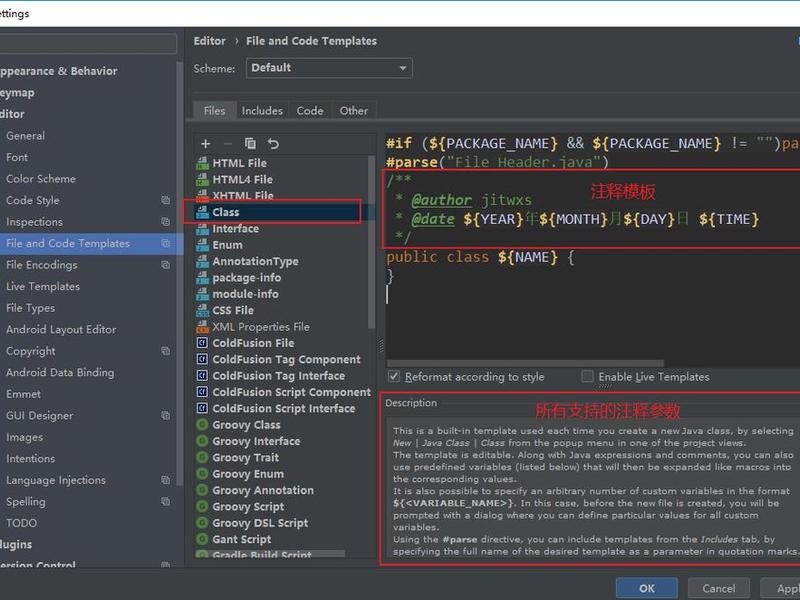Click the Groovy Enum icon

(x=203, y=473)
